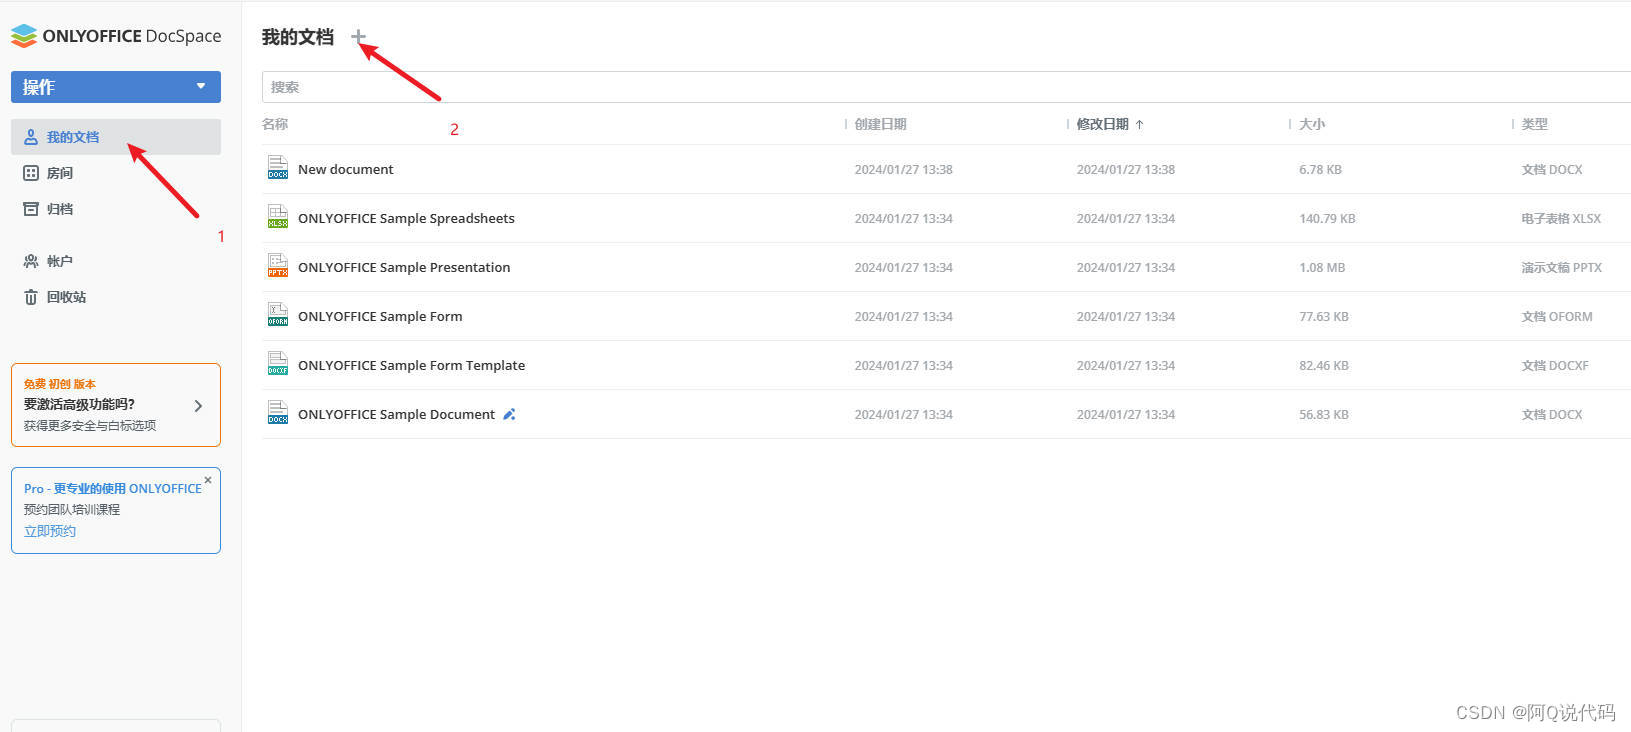The height and width of the screenshot is (732, 1631).
Task: Open ONLYOFFICE Sample Document
Action: tap(396, 414)
